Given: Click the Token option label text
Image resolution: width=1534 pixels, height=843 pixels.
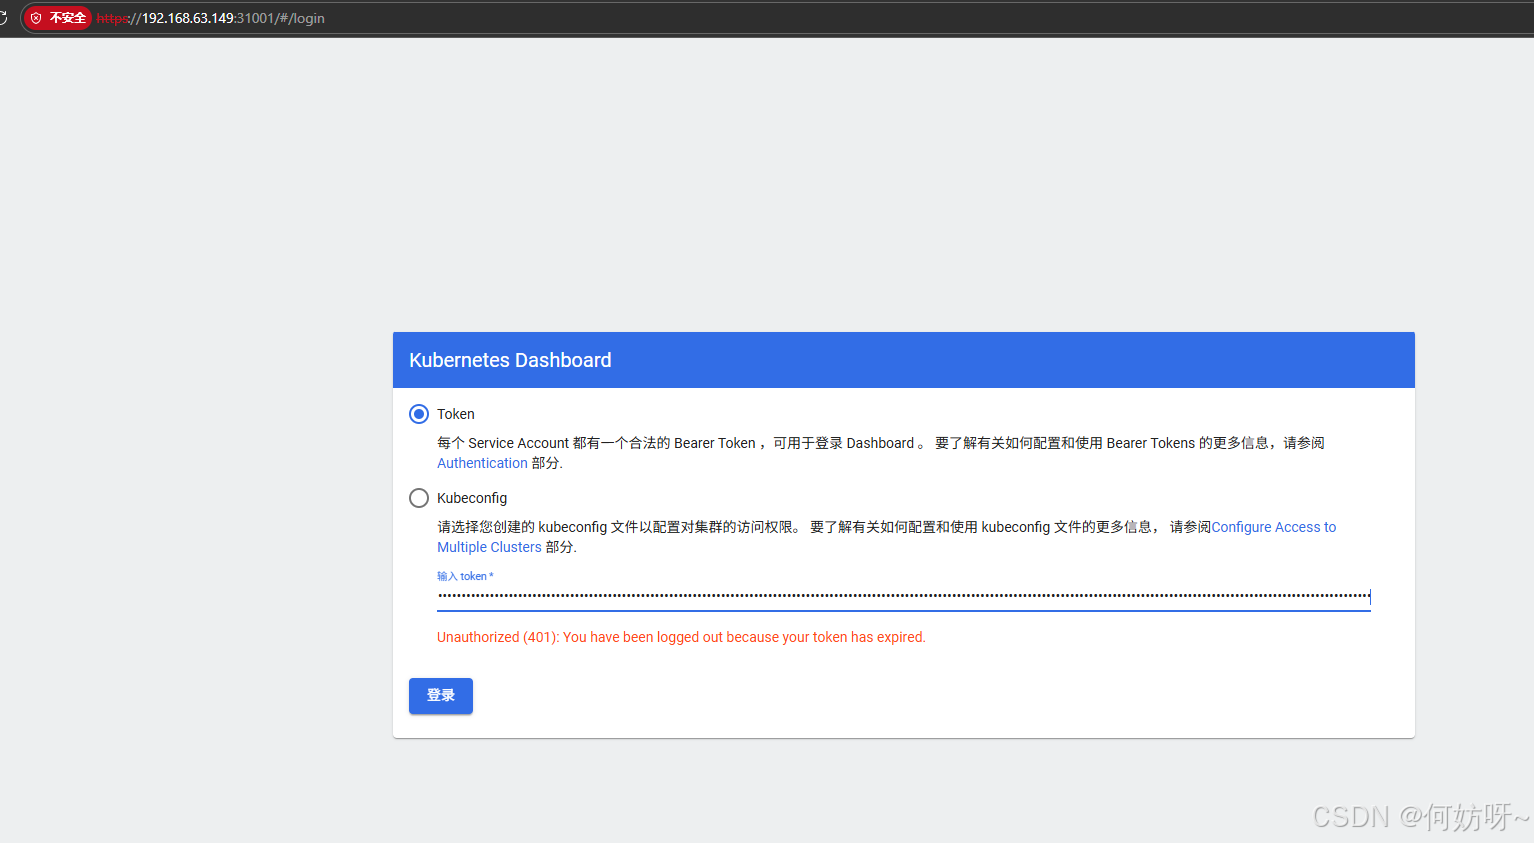Looking at the screenshot, I should click(x=456, y=414).
